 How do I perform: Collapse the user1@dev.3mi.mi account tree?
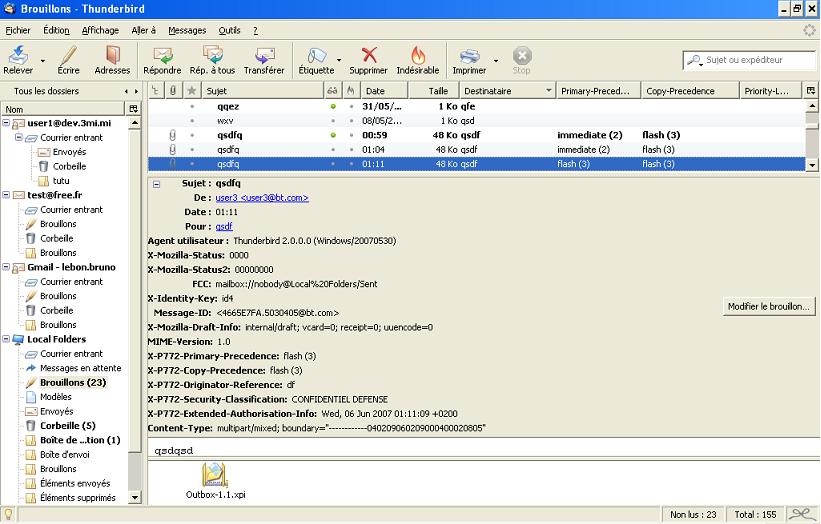coord(6,123)
